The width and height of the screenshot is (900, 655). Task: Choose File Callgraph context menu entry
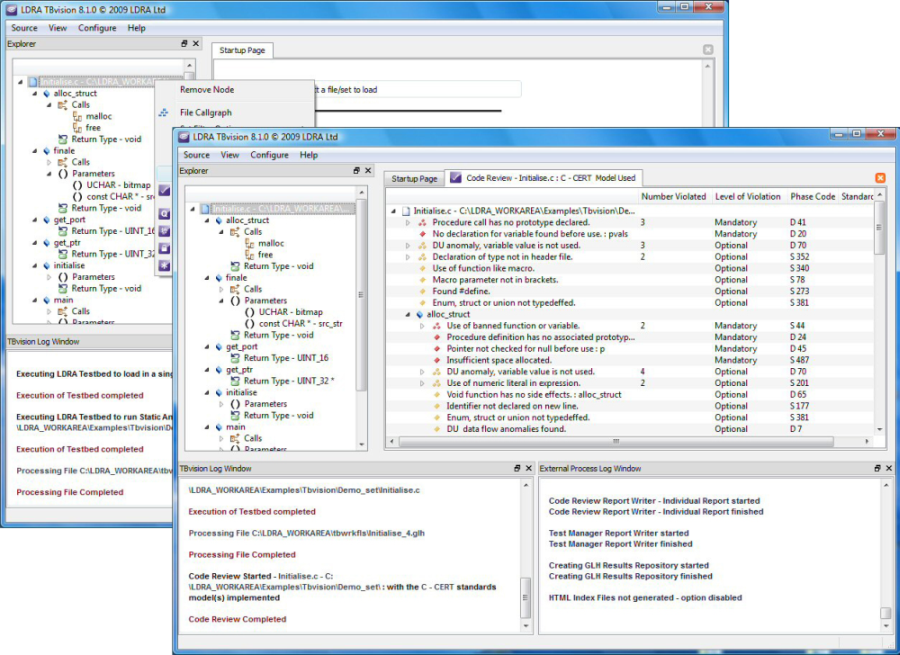coord(205,113)
